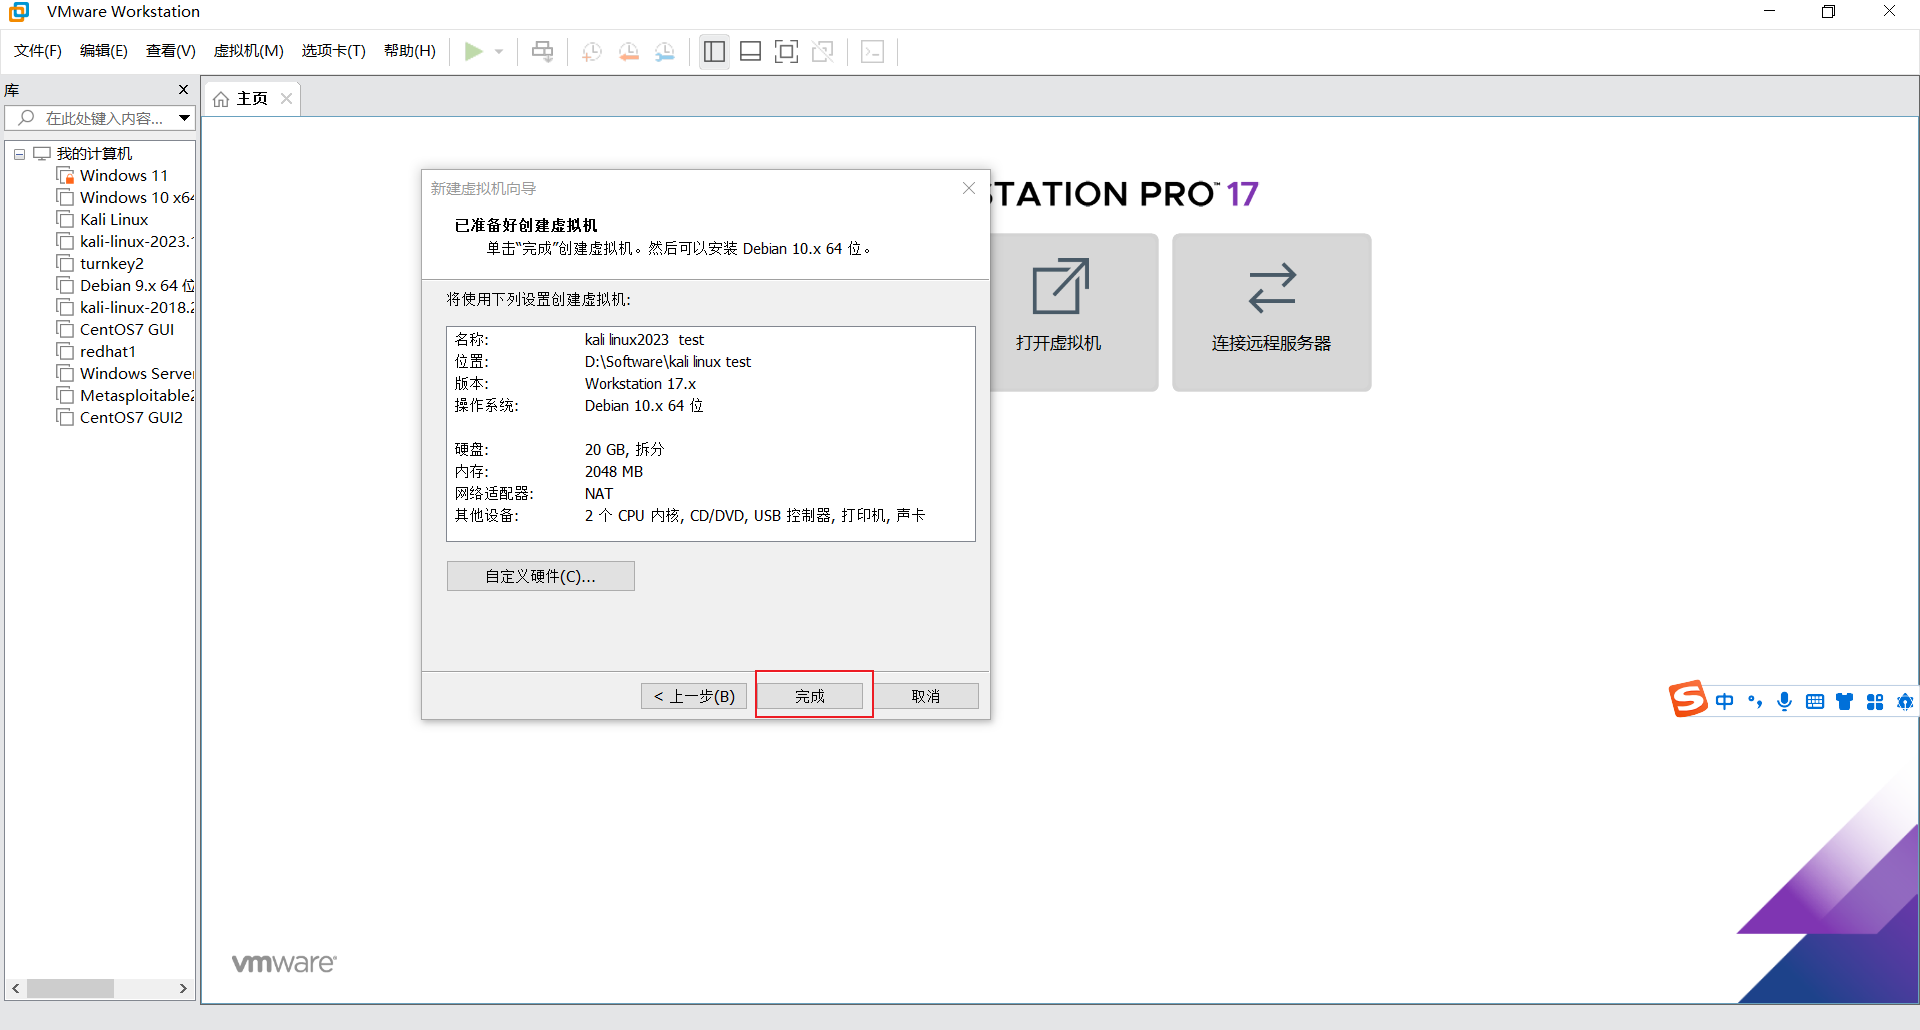Viewport: 1920px width, 1030px height.
Task: Click 打开虚拟机 tile on home page
Action: pyautogui.click(x=1072, y=312)
